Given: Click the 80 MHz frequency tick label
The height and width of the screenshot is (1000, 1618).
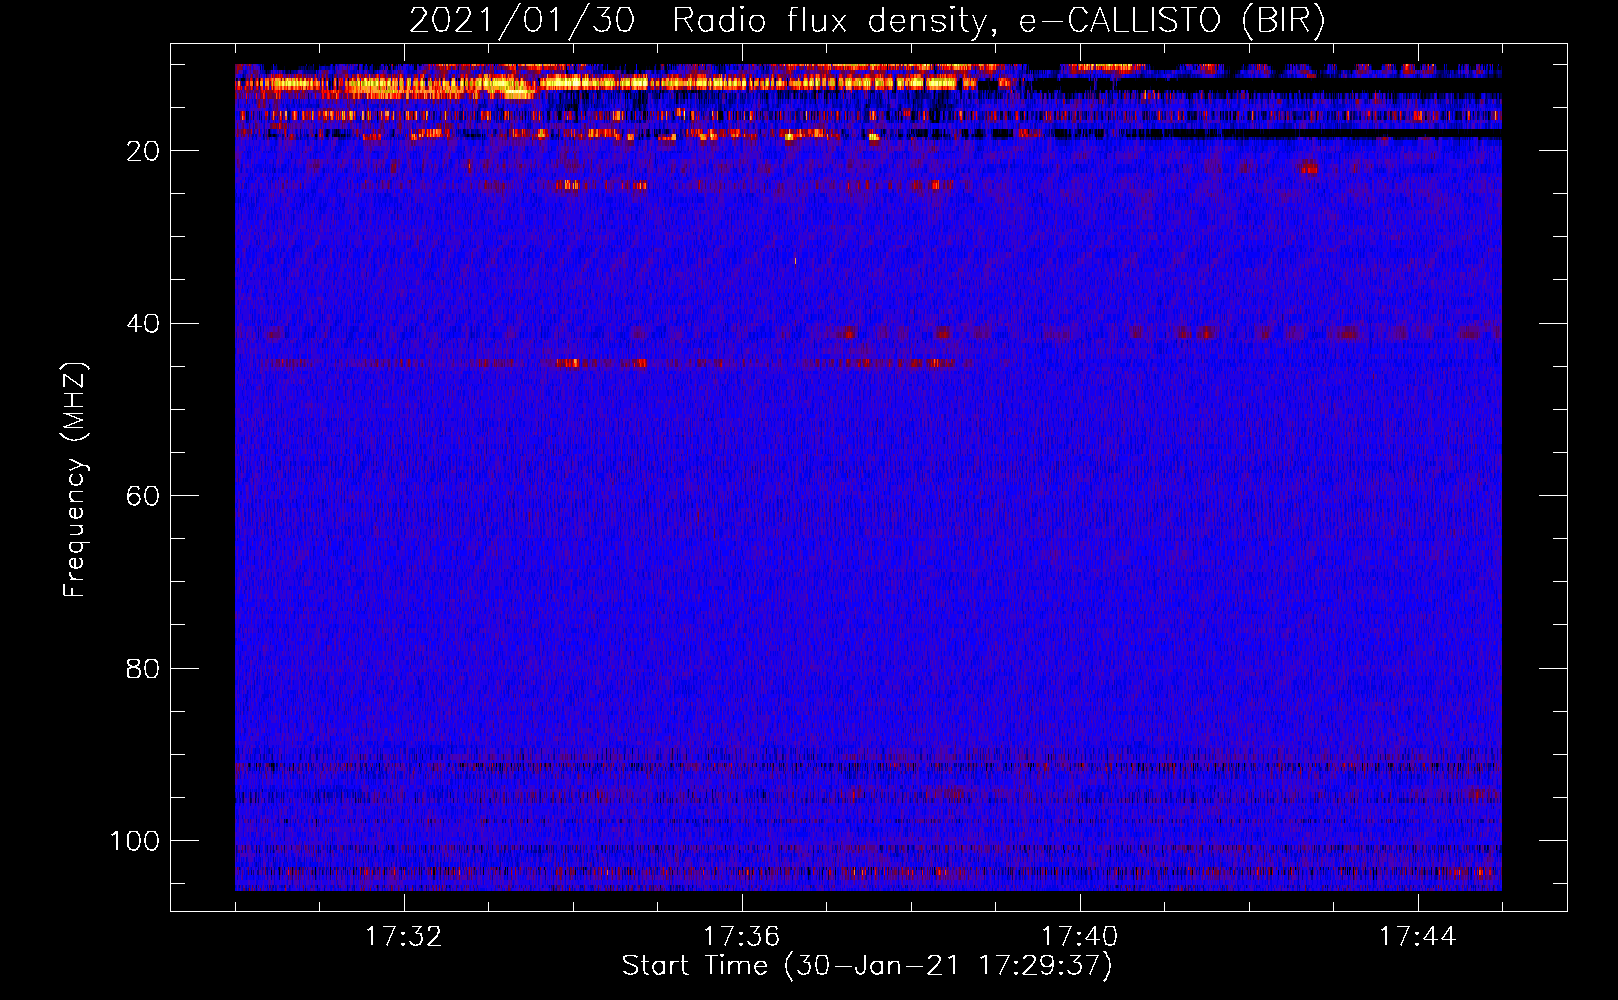Looking at the screenshot, I should pos(143,668).
